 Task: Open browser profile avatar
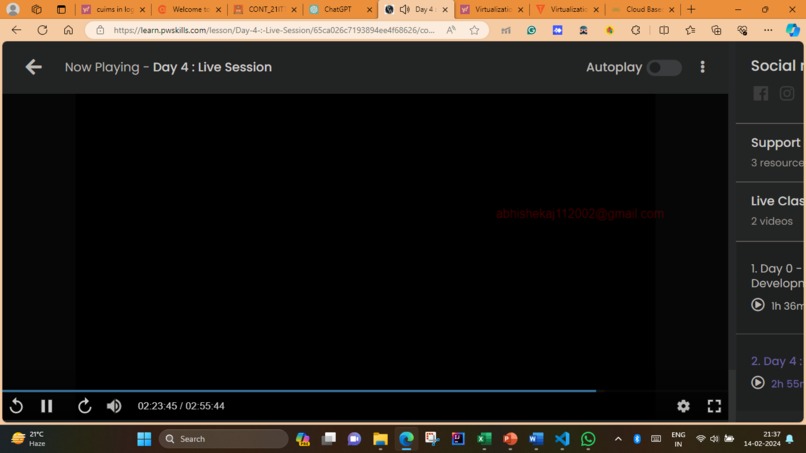tap(13, 9)
